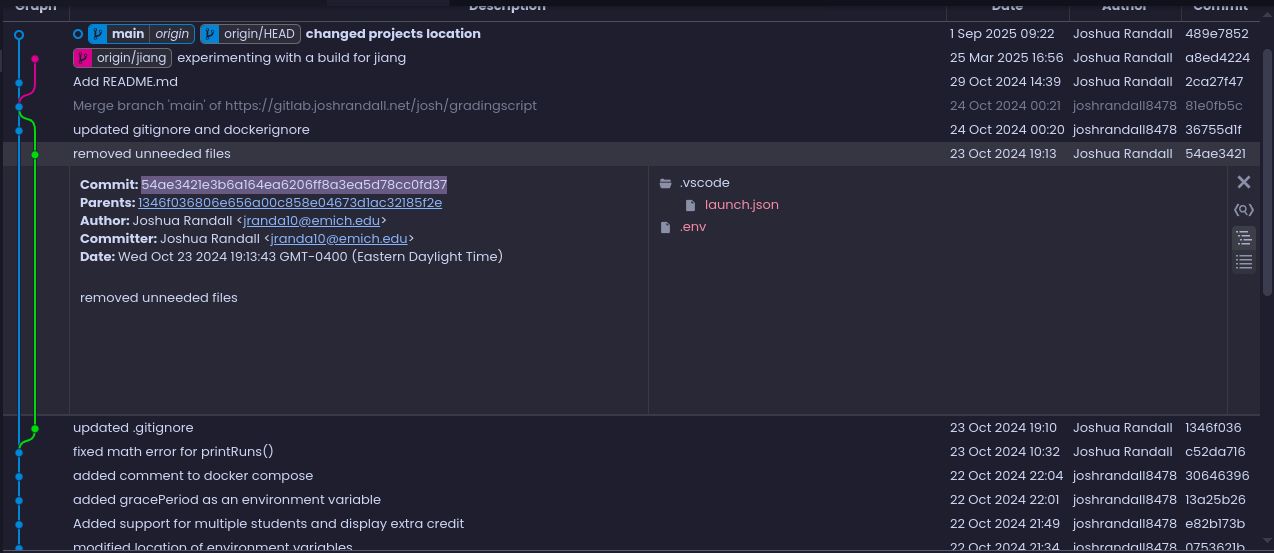1274x553 pixels.
Task: Start code review icon in details panel
Action: (x=1244, y=210)
